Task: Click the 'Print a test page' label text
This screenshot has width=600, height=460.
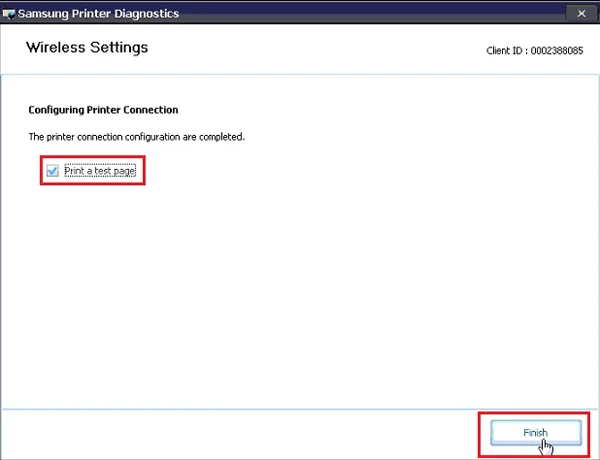Action: 99,171
